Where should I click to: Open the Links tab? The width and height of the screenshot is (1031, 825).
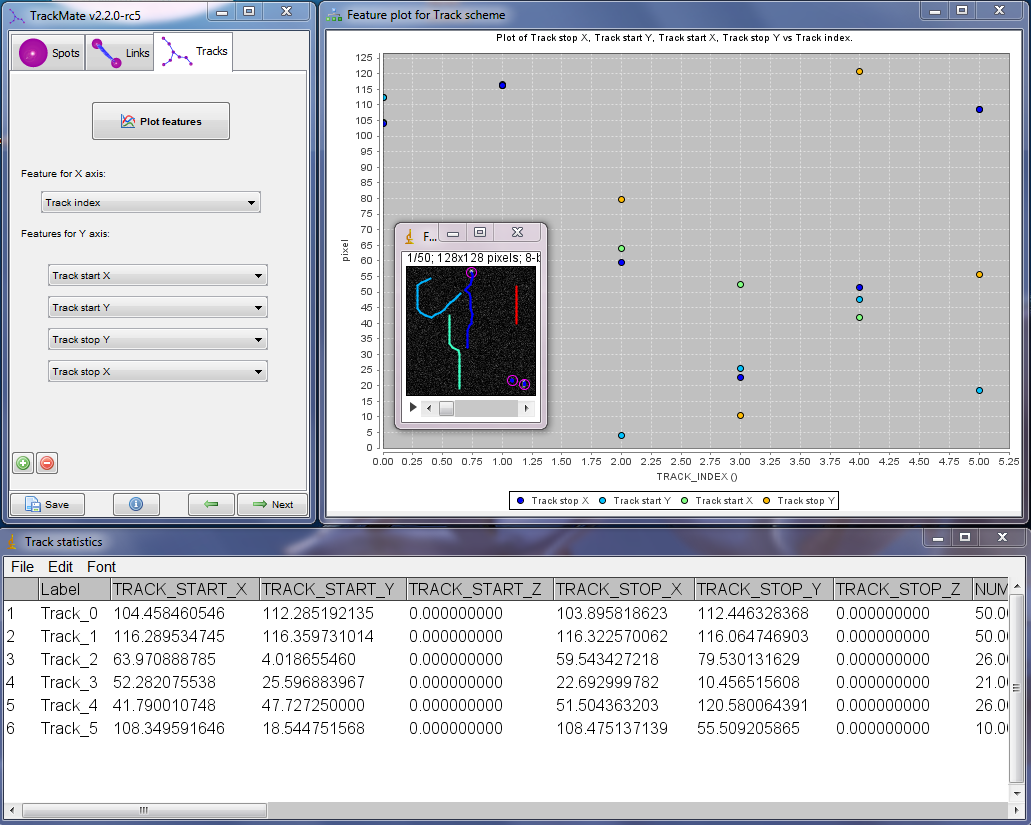pos(120,53)
